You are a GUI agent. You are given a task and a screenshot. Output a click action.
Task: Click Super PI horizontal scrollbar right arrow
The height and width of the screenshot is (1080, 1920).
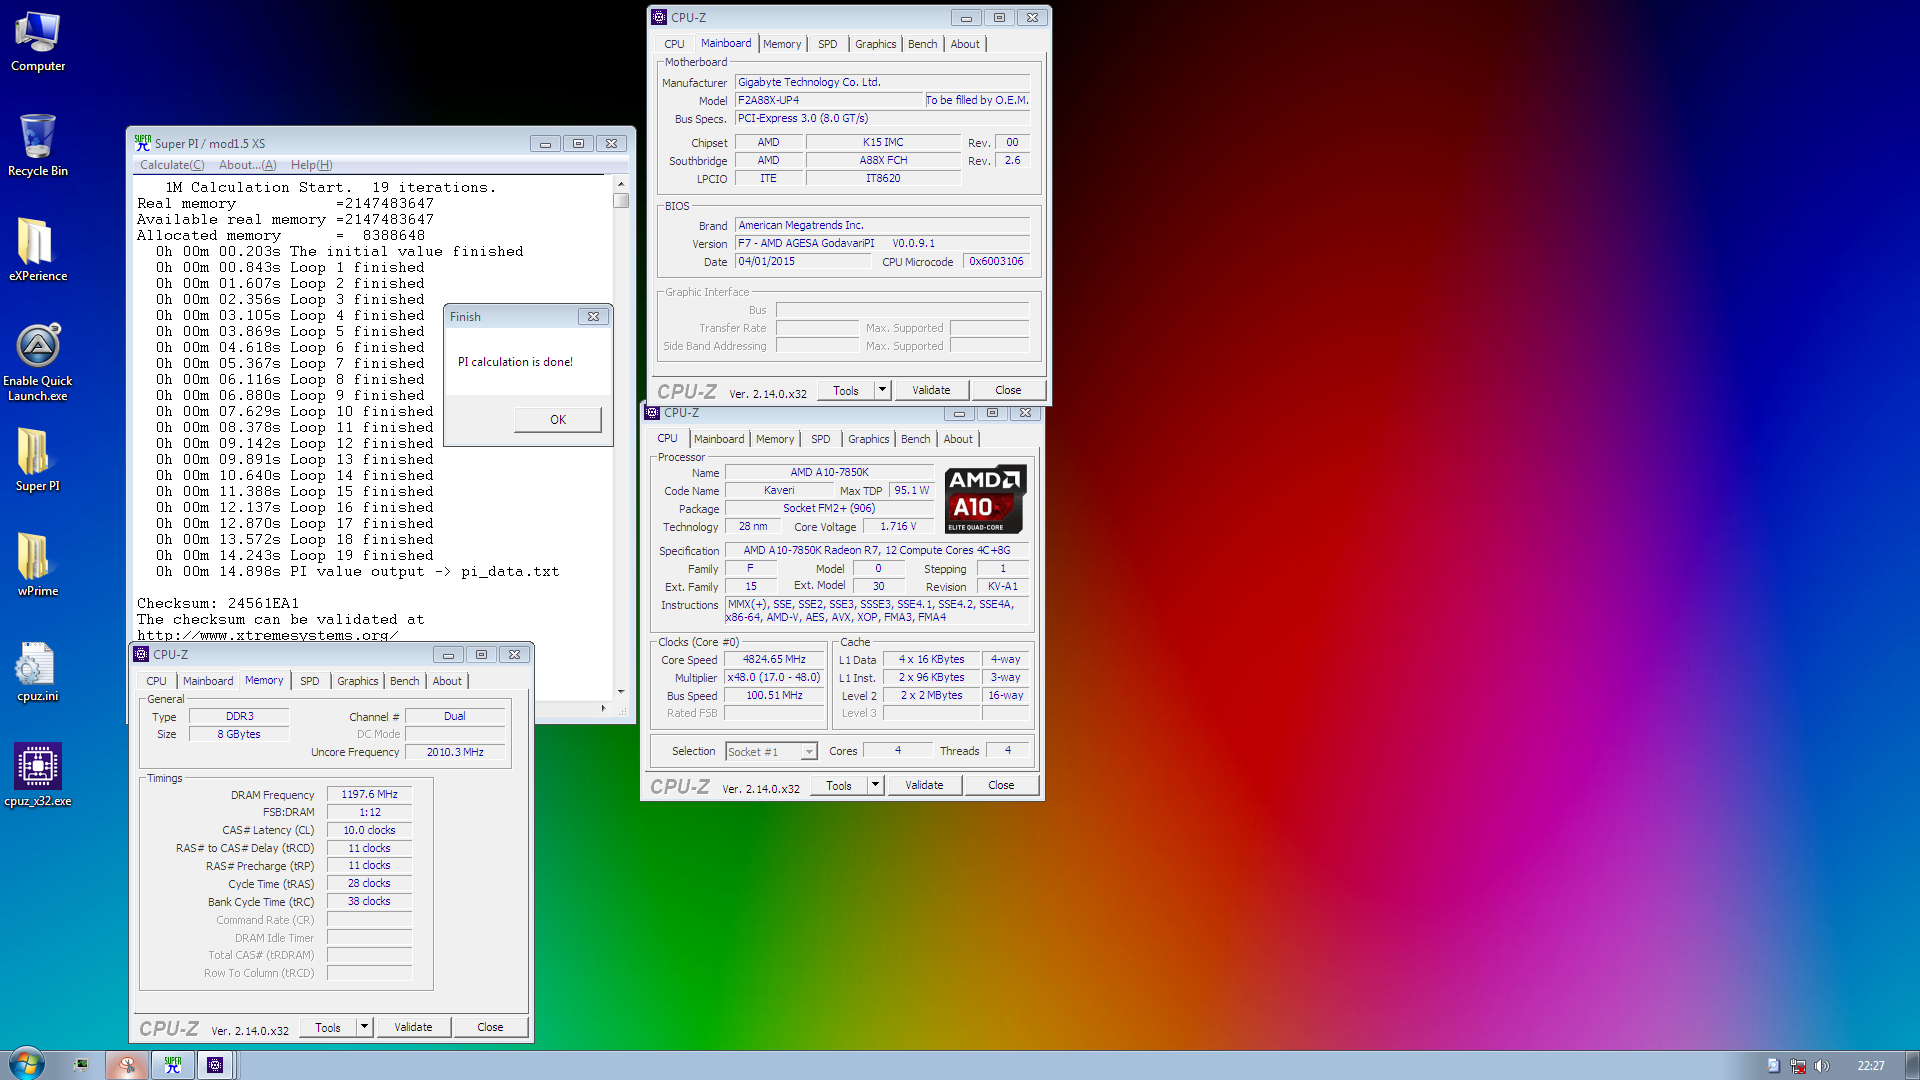pyautogui.click(x=603, y=708)
